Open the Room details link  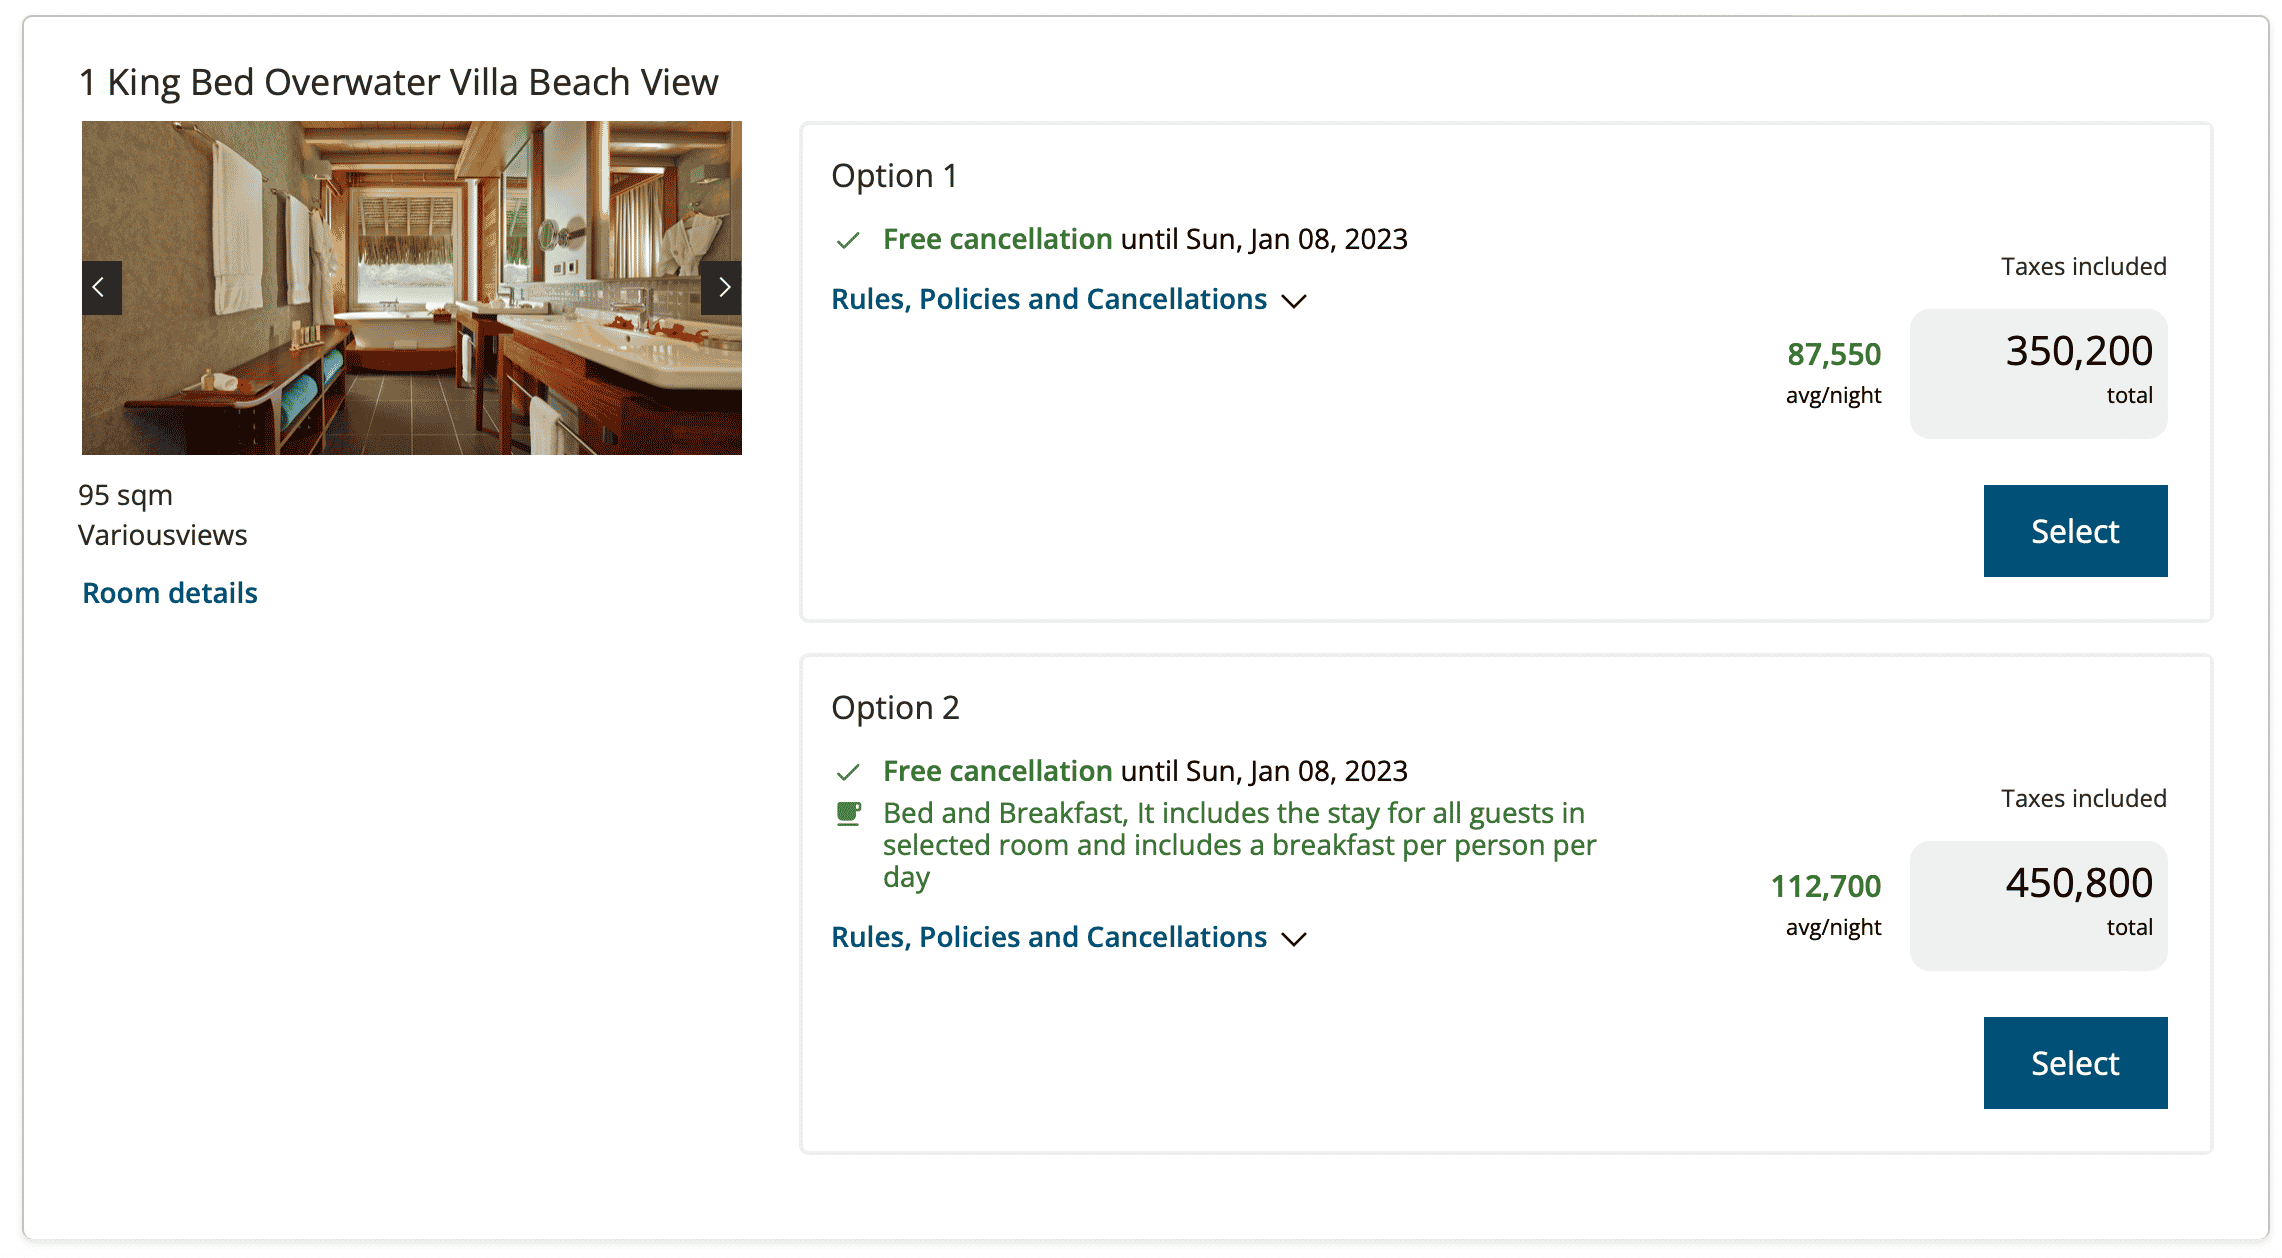[x=170, y=593]
